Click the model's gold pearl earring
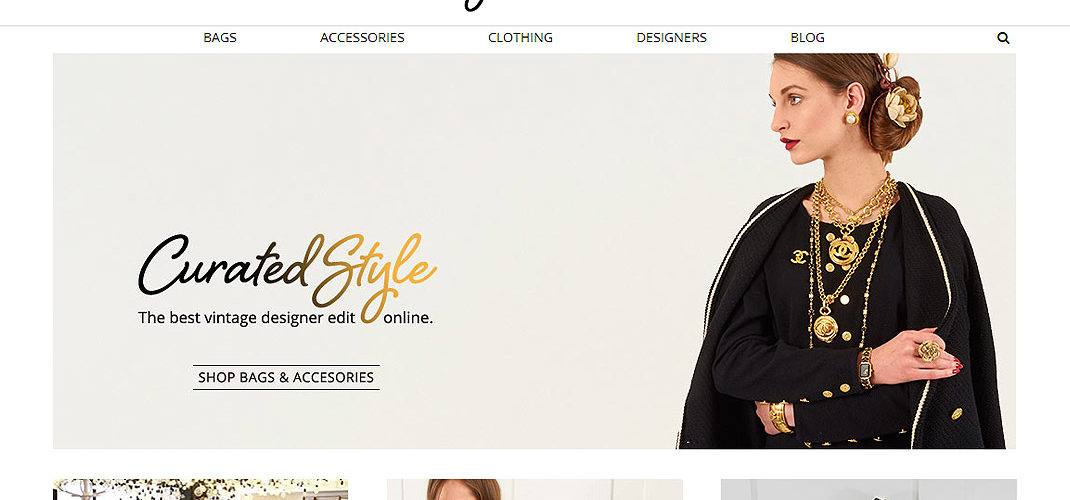Image resolution: width=1070 pixels, height=500 pixels. 850,119
